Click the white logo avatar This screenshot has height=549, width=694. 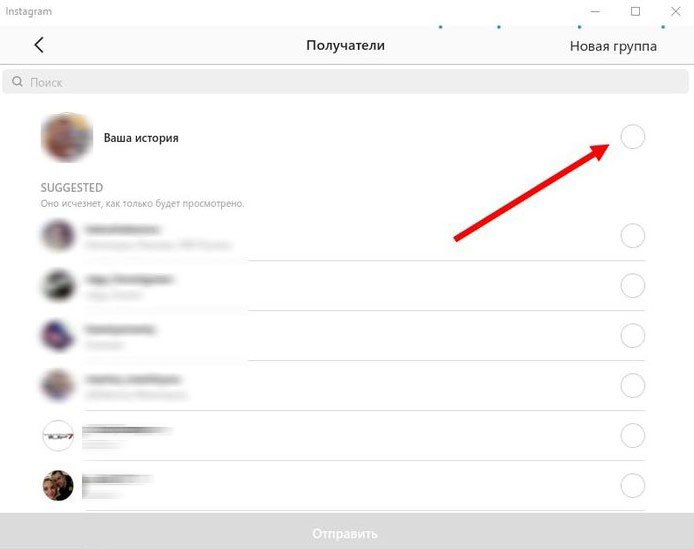tap(58, 436)
